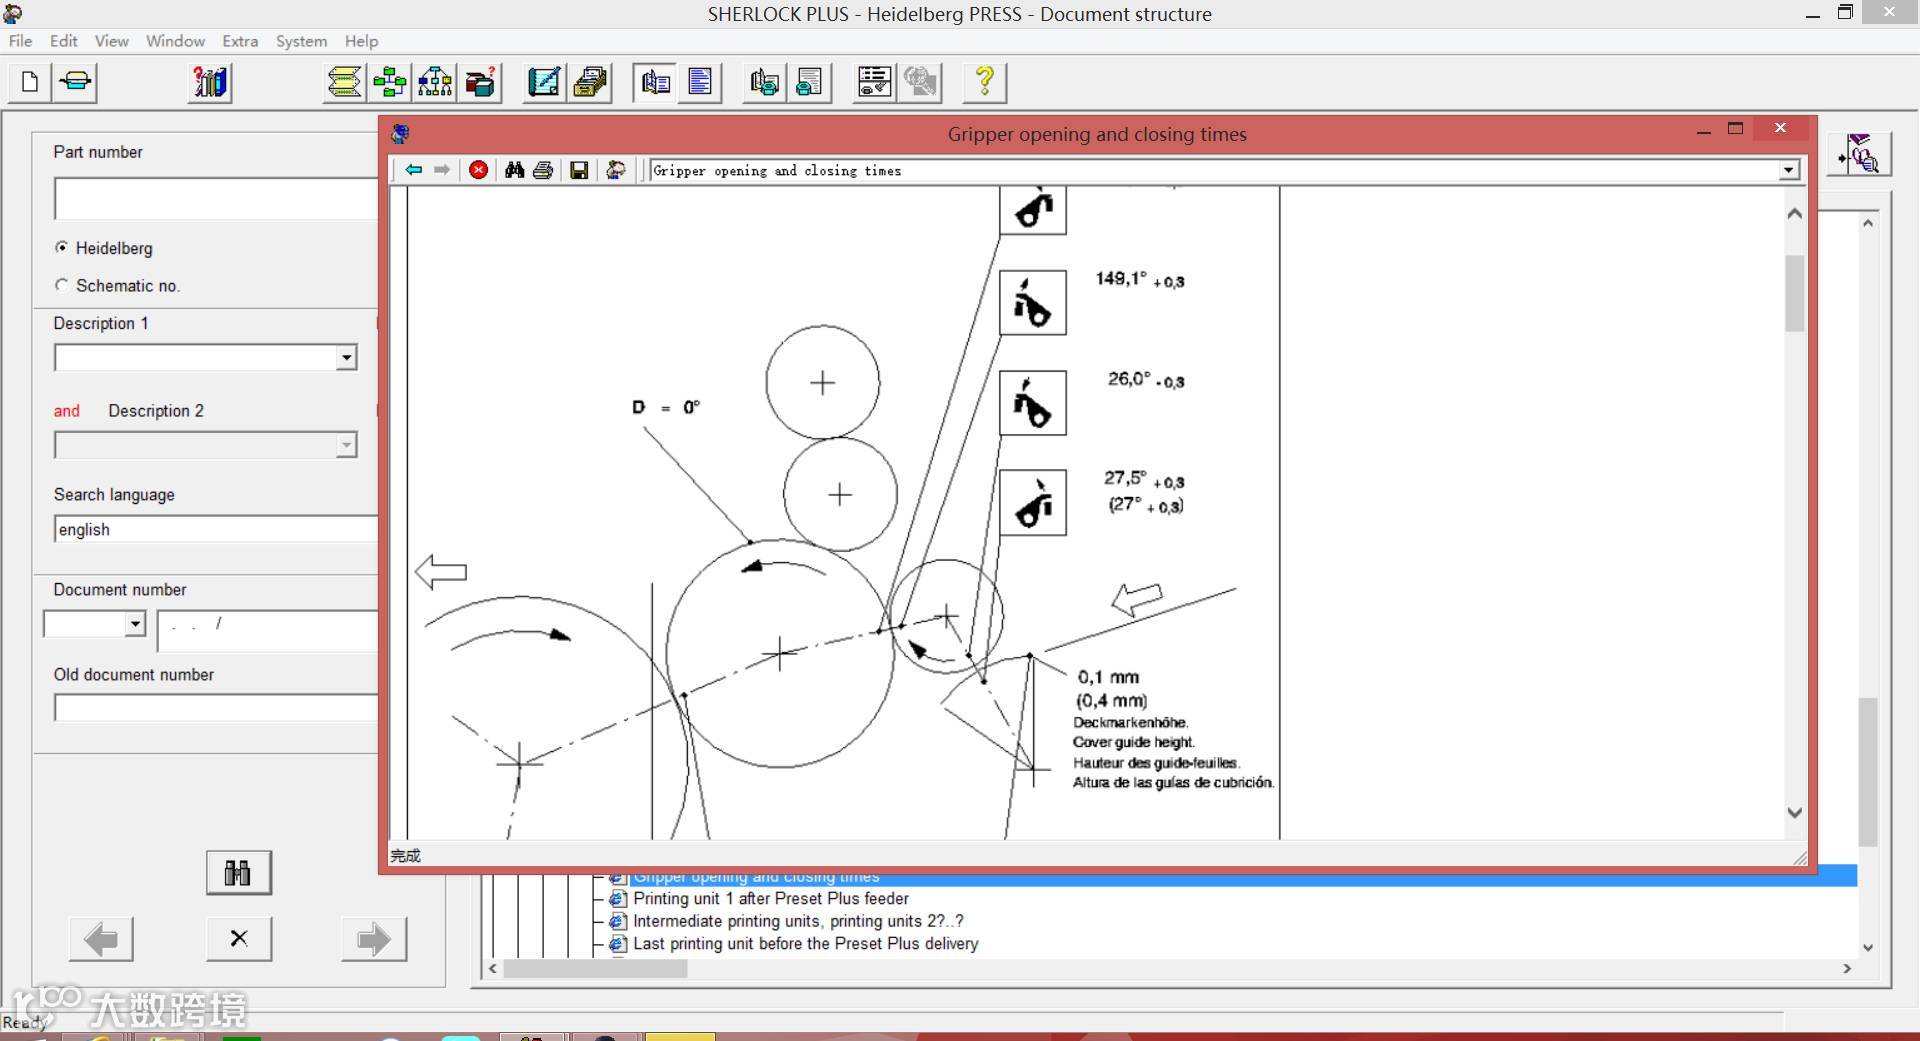Screen dimensions: 1920x1041
Task: Click the tree panel vertical scrollbar thumb
Action: pos(1868,772)
